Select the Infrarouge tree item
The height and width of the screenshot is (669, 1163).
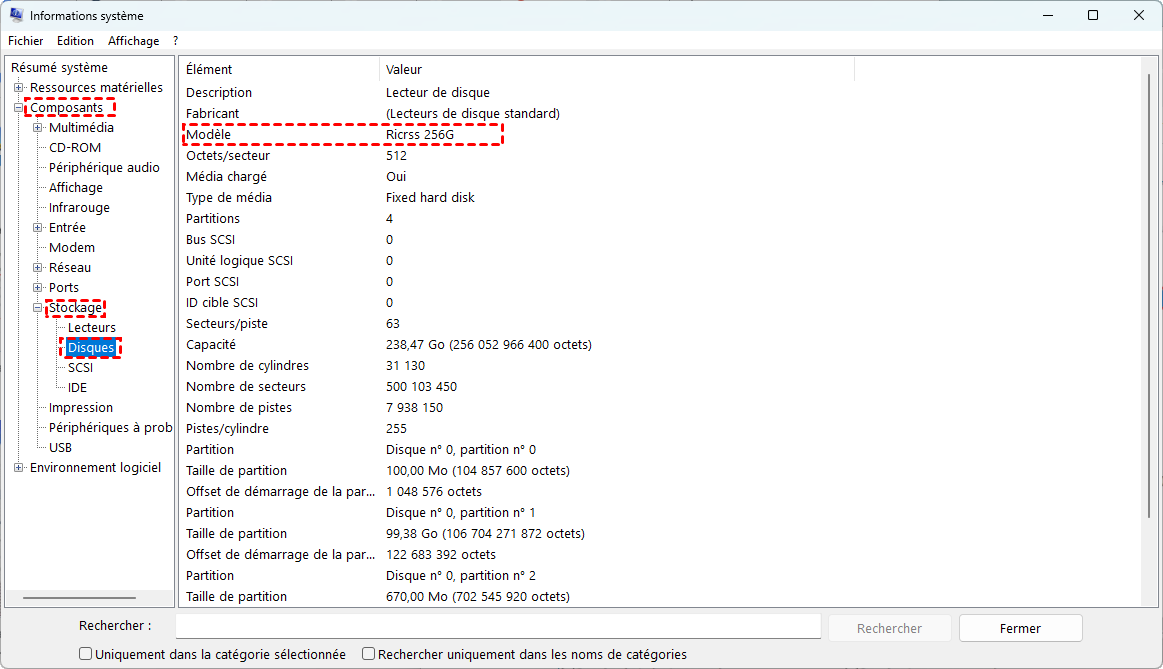(79, 208)
